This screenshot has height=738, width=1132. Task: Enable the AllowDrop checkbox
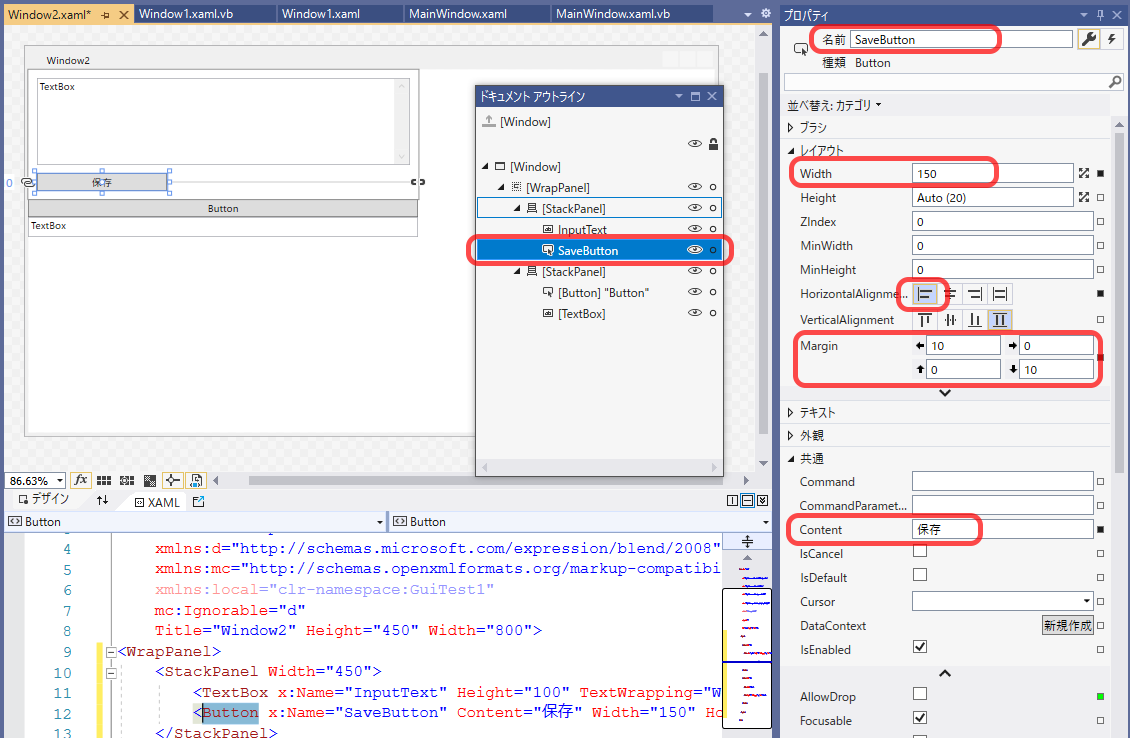coord(920,694)
